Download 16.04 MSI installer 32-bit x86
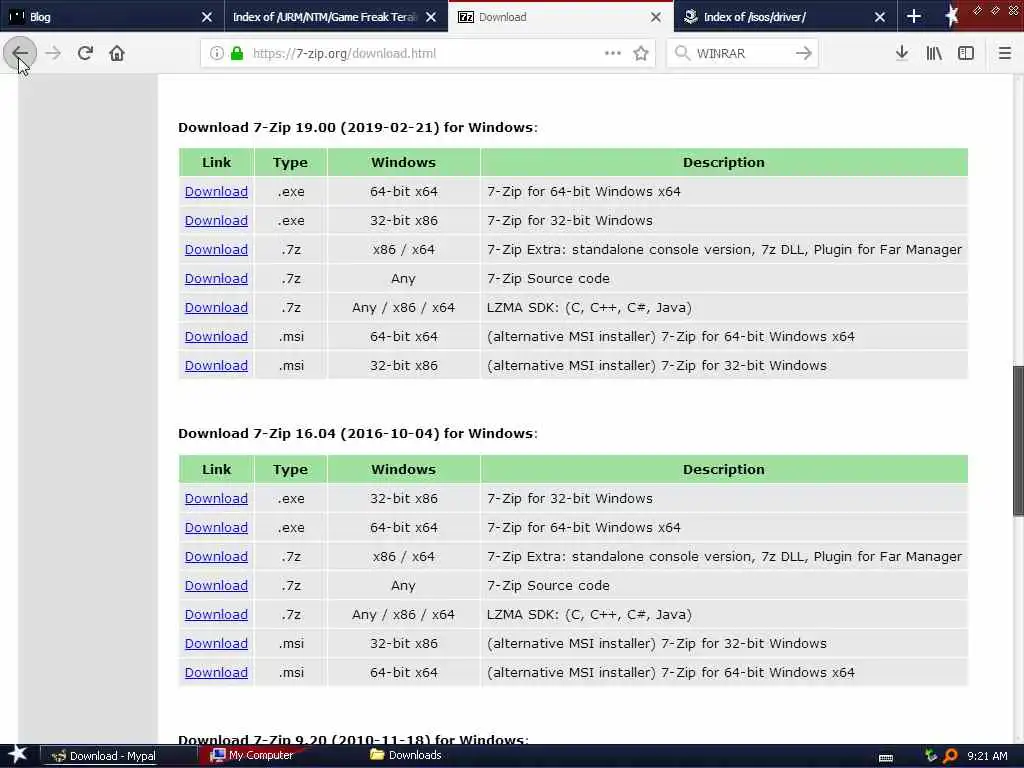 point(216,643)
